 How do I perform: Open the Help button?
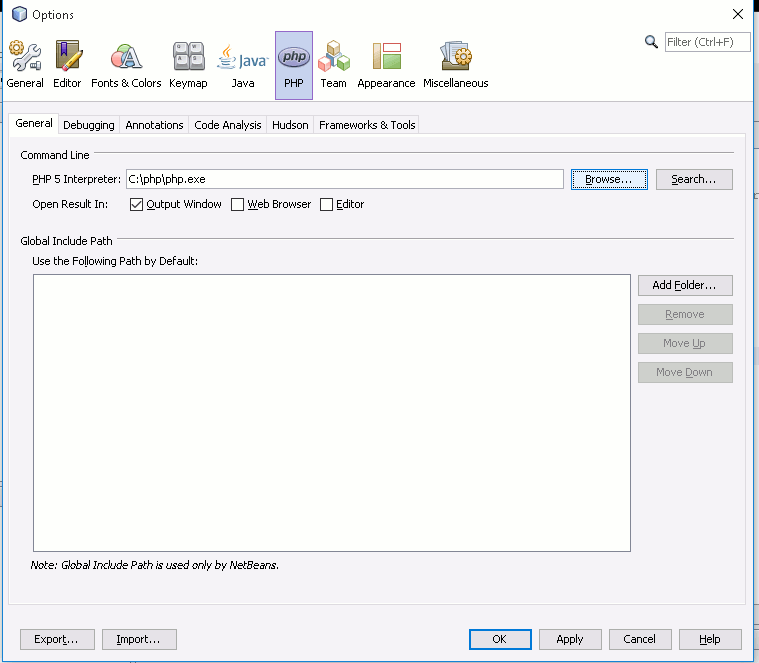pos(710,639)
